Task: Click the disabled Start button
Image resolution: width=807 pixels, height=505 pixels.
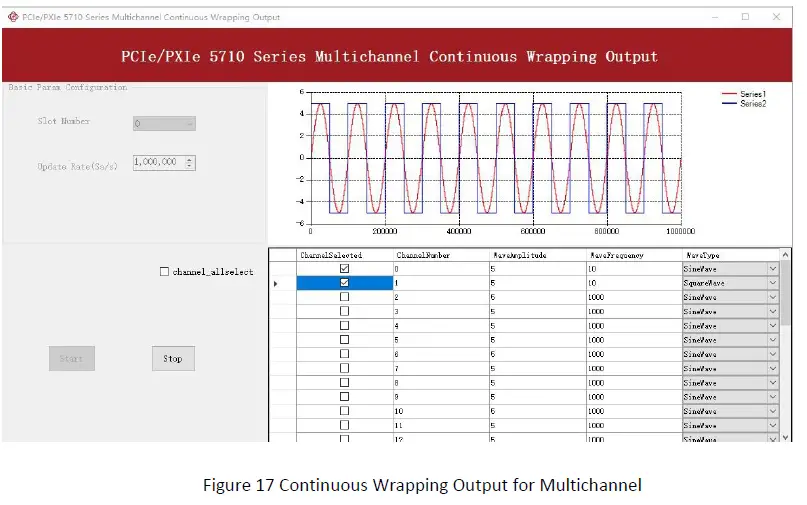Action: click(x=72, y=358)
